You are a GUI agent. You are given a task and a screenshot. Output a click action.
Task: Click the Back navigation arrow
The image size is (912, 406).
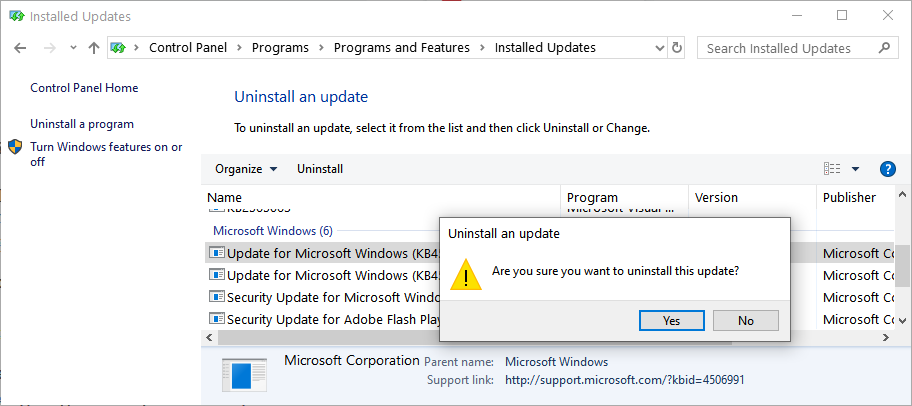pos(21,48)
